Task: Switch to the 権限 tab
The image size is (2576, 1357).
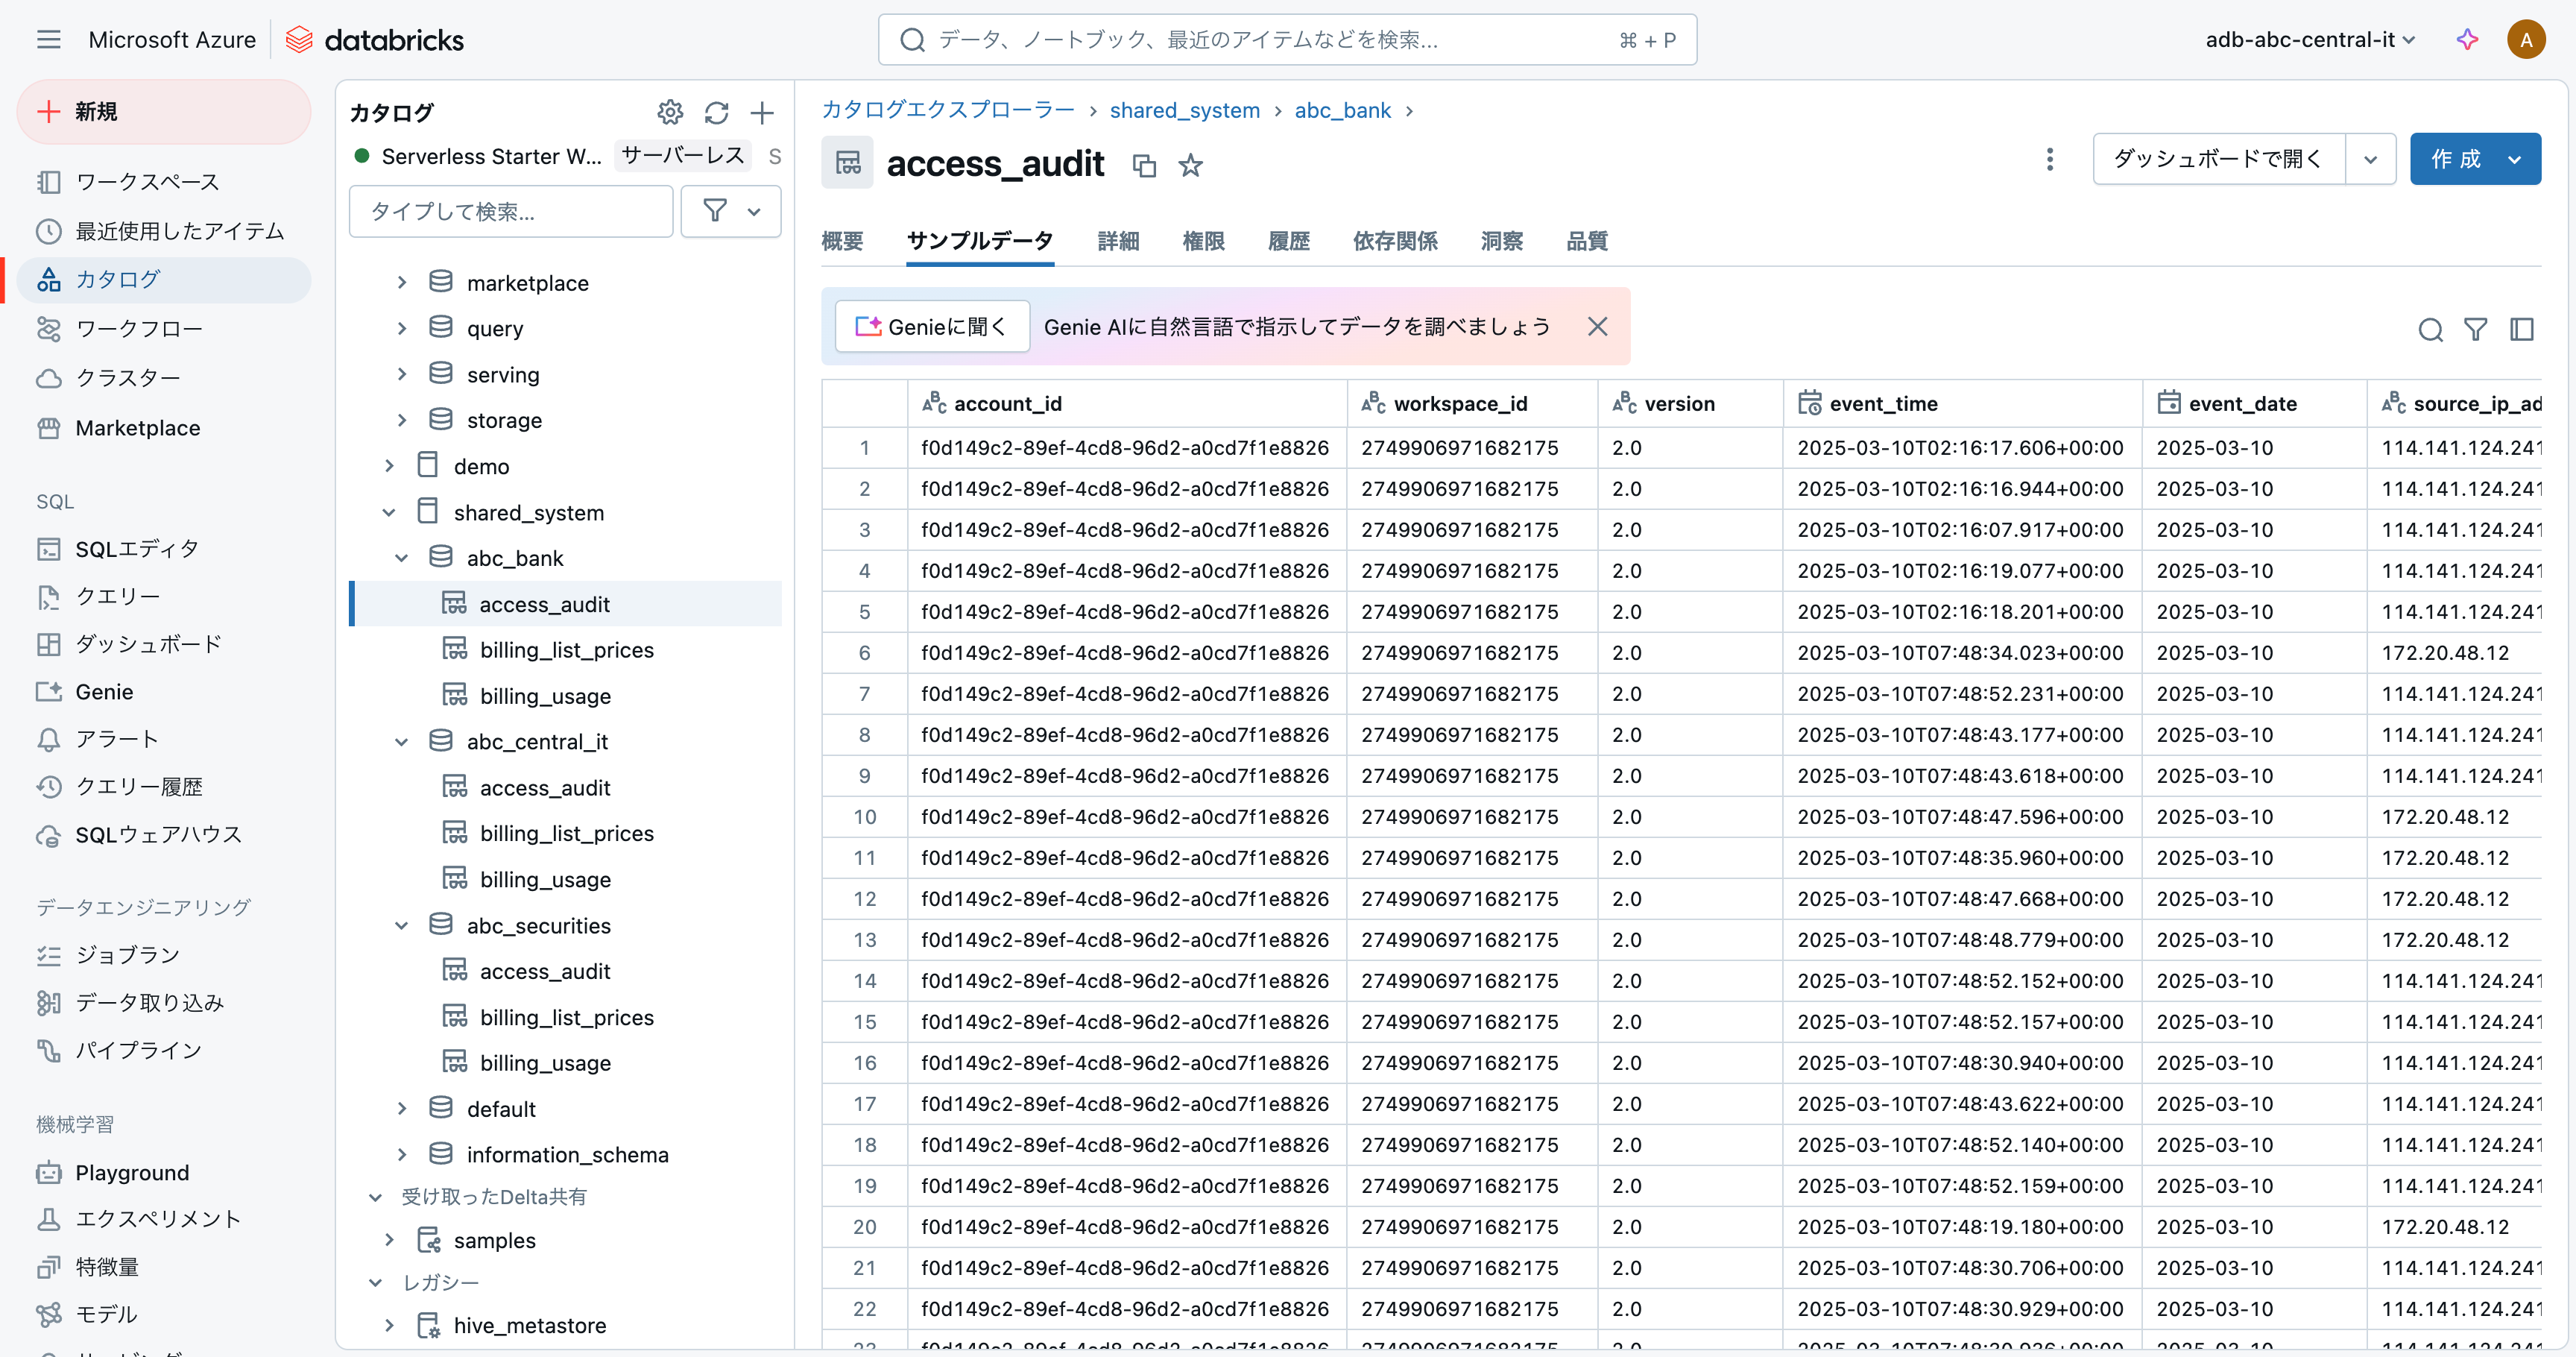Action: tap(1203, 241)
